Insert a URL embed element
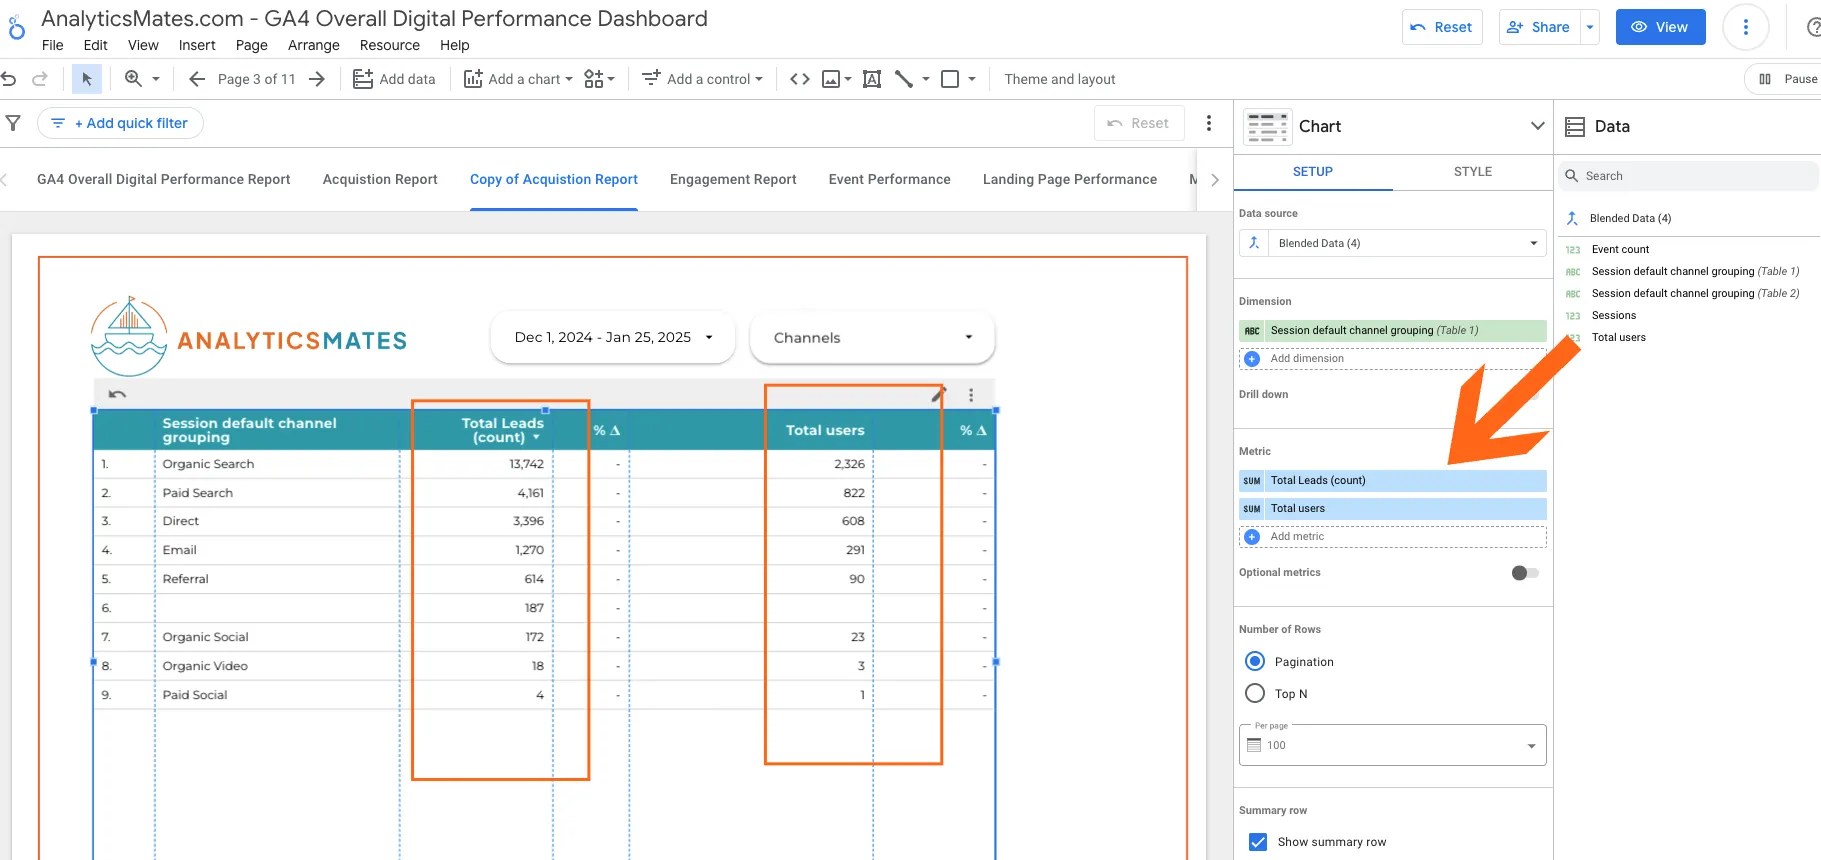 [x=800, y=79]
